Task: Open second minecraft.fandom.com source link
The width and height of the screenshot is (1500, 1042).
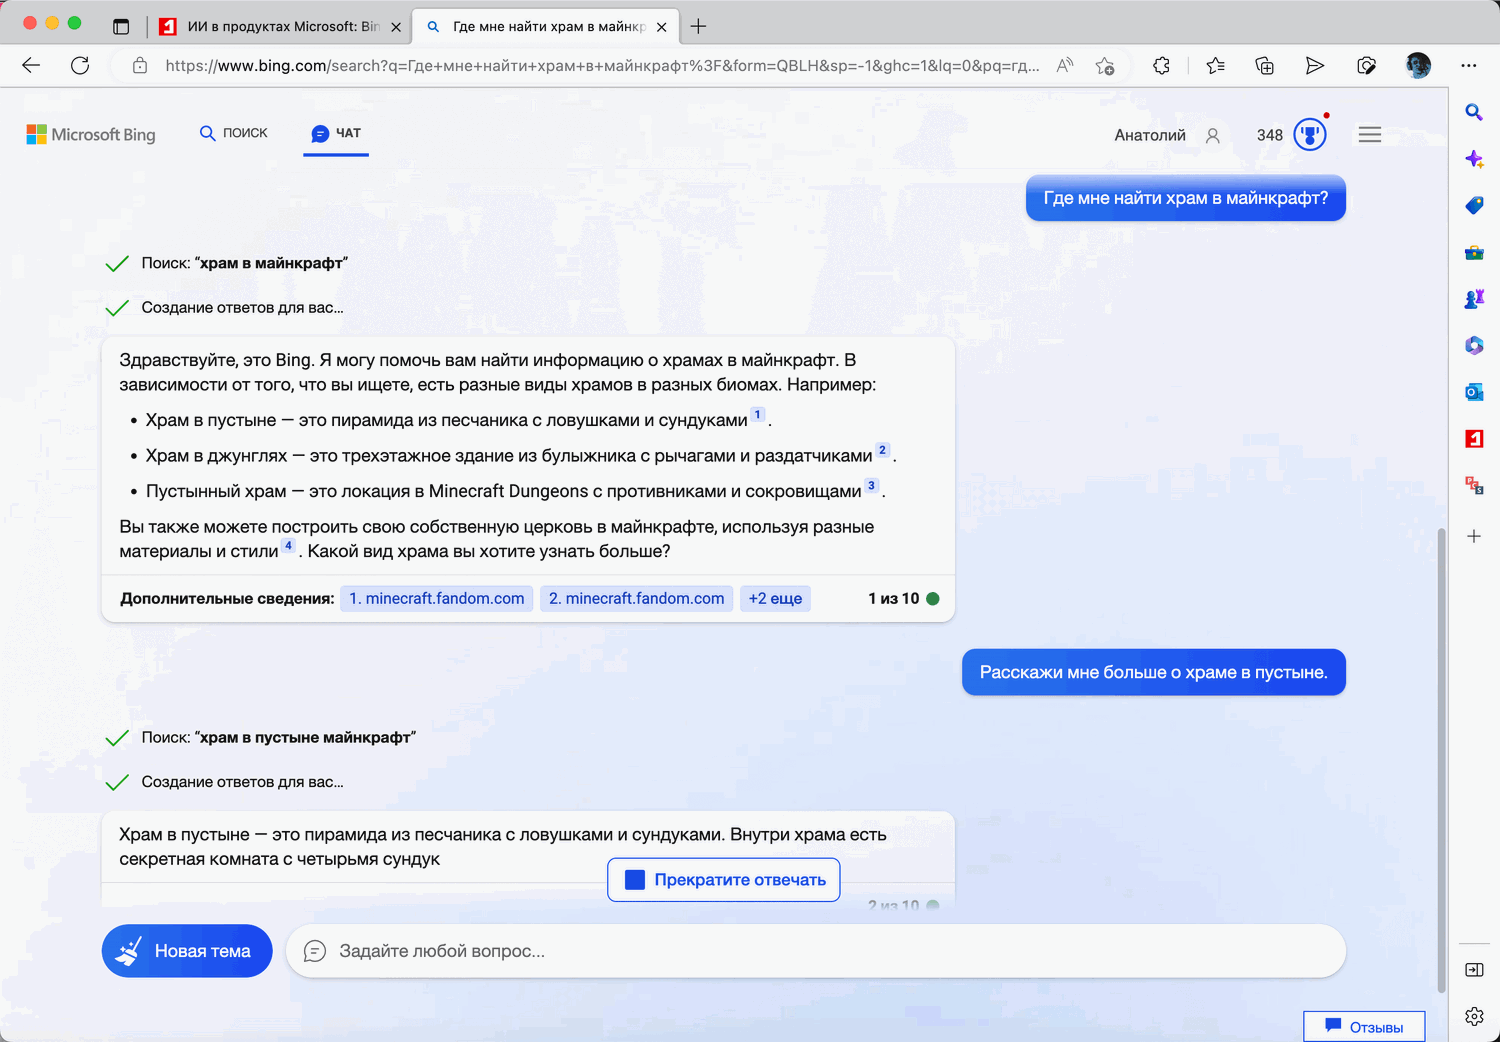Action: point(637,598)
